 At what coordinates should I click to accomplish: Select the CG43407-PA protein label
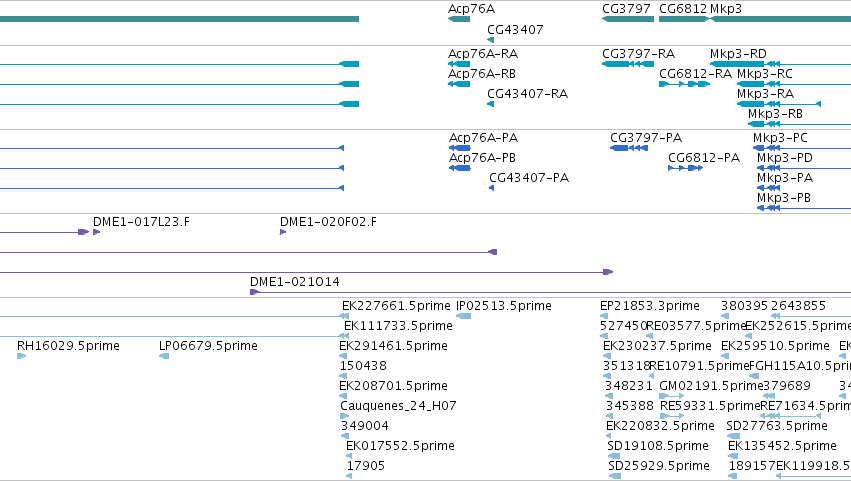(529, 178)
